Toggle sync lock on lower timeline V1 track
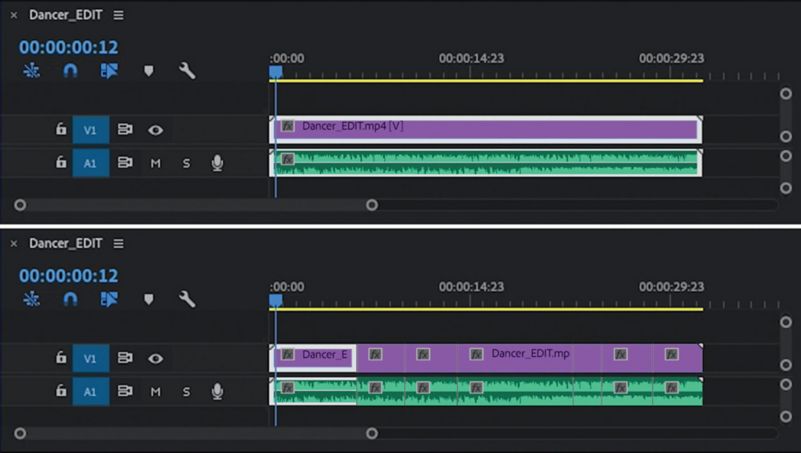This screenshot has height=453, width=801. click(x=125, y=358)
